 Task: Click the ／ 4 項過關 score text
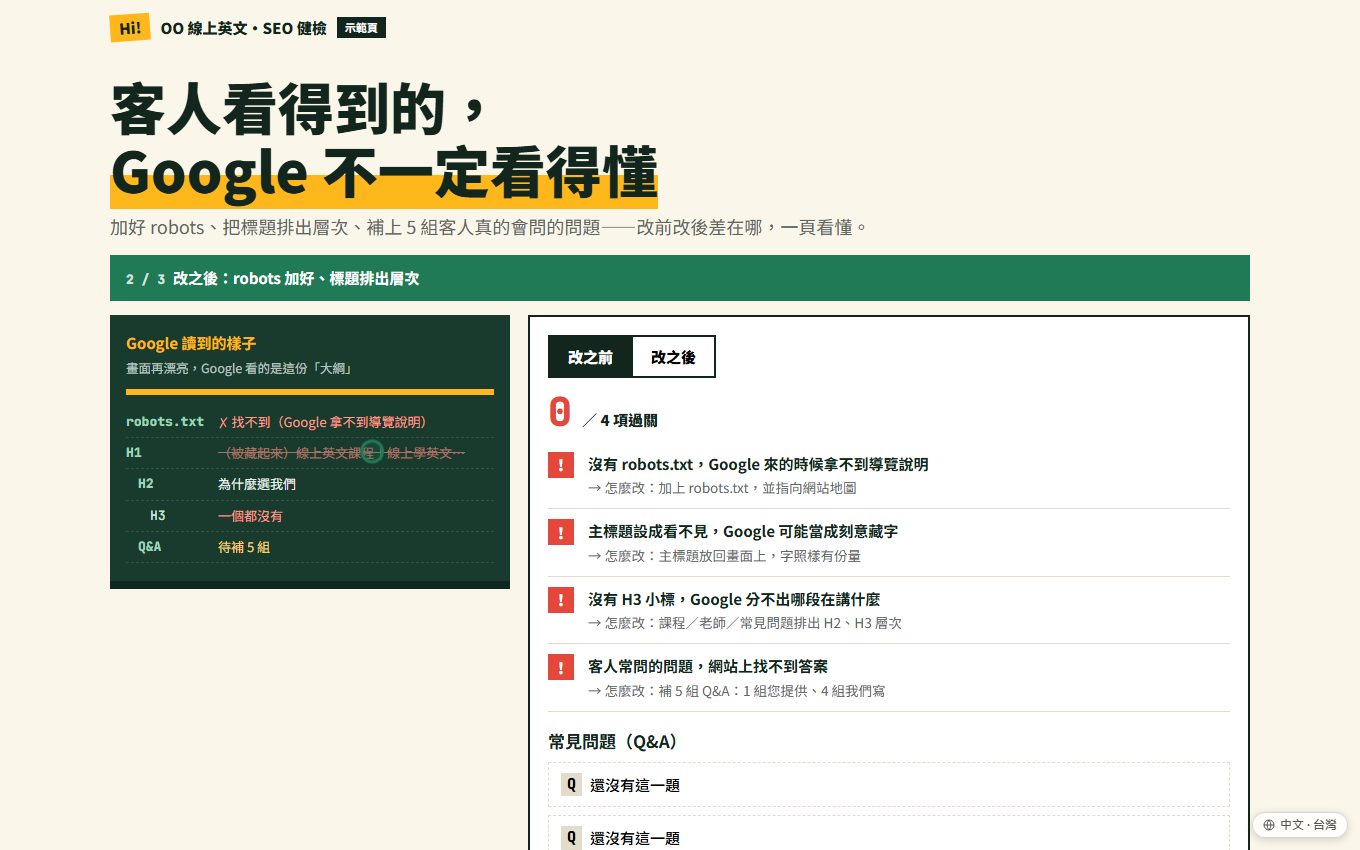[x=620, y=421]
